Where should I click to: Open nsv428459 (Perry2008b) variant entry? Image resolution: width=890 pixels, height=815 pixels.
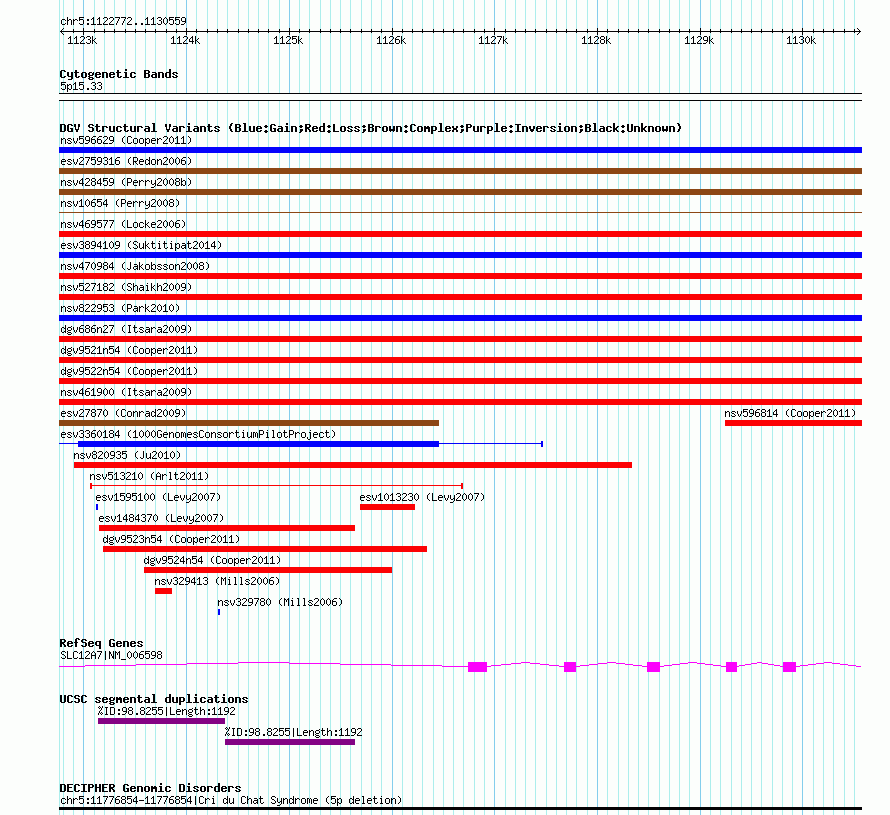tap(126, 182)
